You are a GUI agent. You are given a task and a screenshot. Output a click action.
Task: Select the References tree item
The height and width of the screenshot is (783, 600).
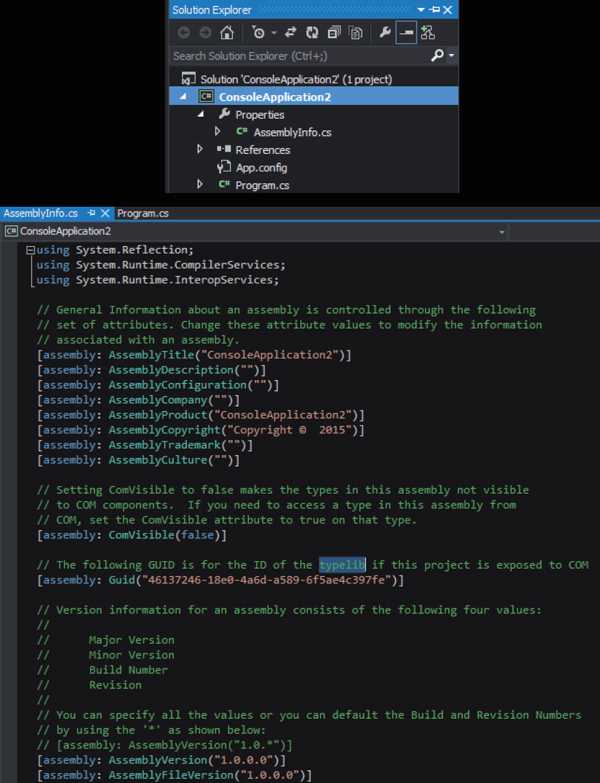click(263, 150)
